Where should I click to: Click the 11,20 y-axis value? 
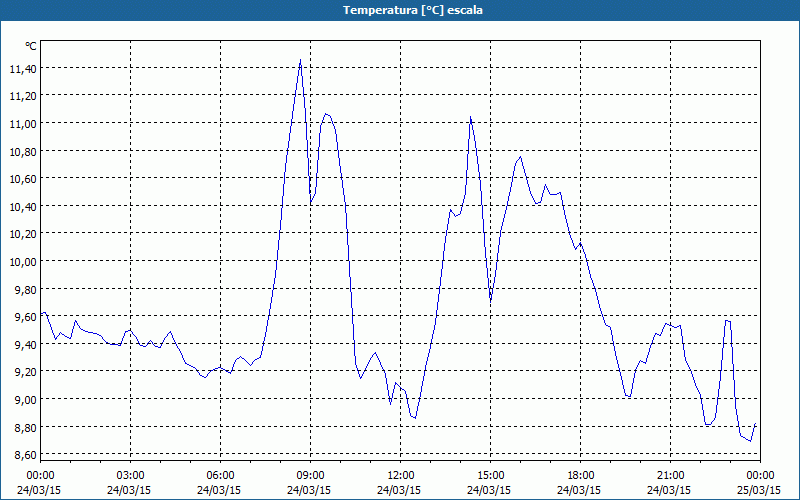click(23, 95)
